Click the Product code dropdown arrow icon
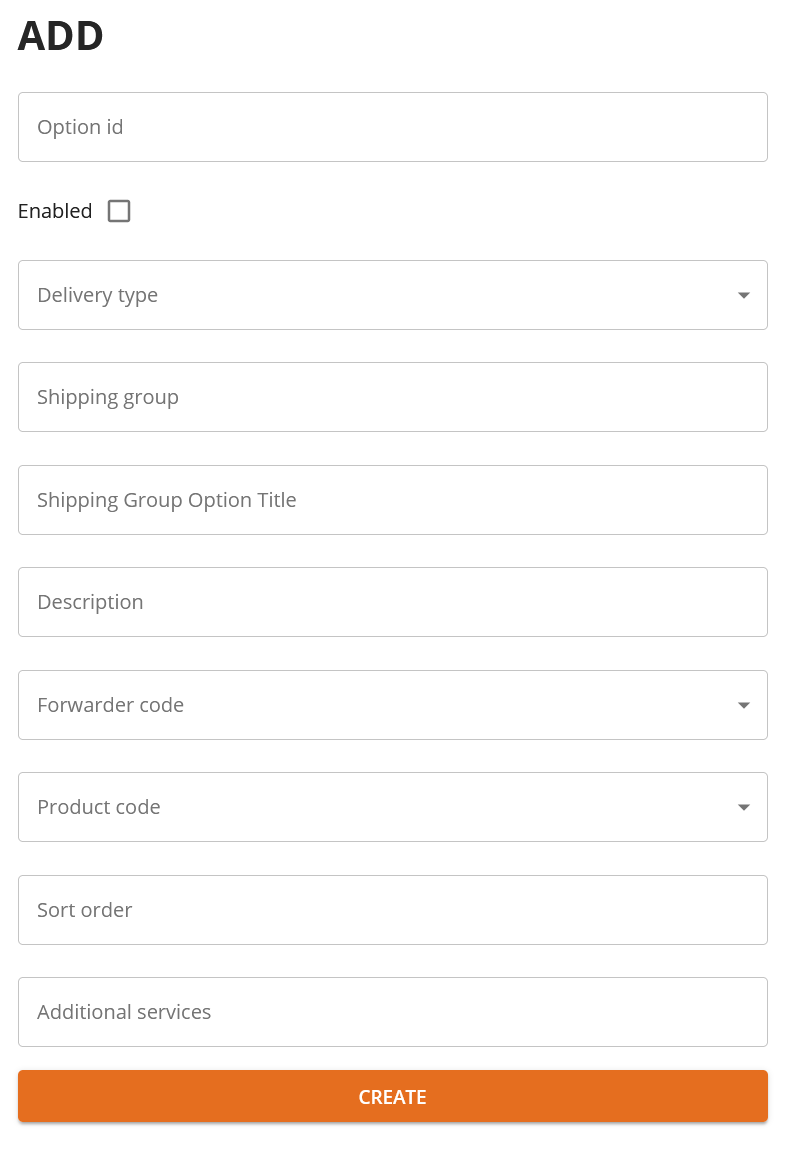This screenshot has height=1159, width=793. click(x=743, y=807)
